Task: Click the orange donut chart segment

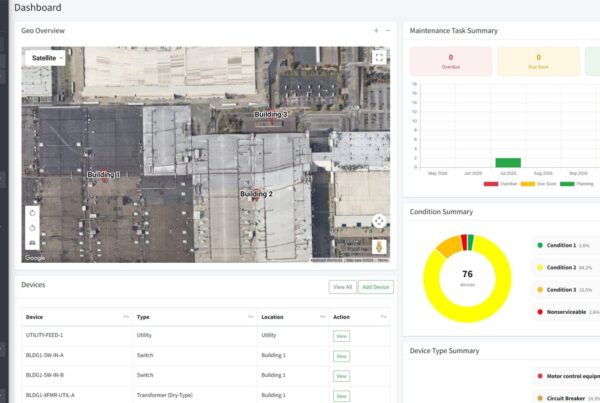Action: 450,246
